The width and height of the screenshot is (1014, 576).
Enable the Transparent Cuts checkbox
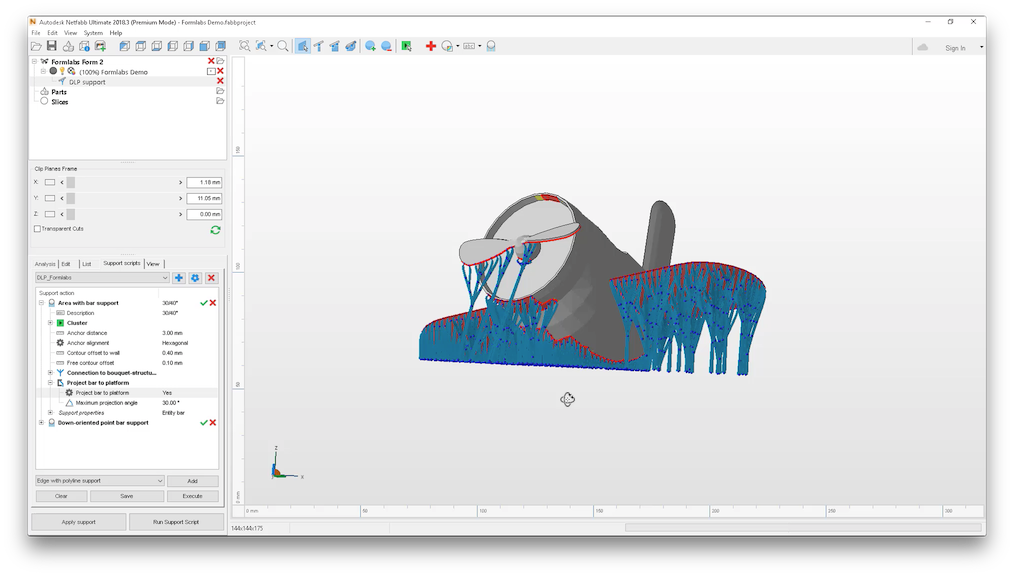coord(37,229)
